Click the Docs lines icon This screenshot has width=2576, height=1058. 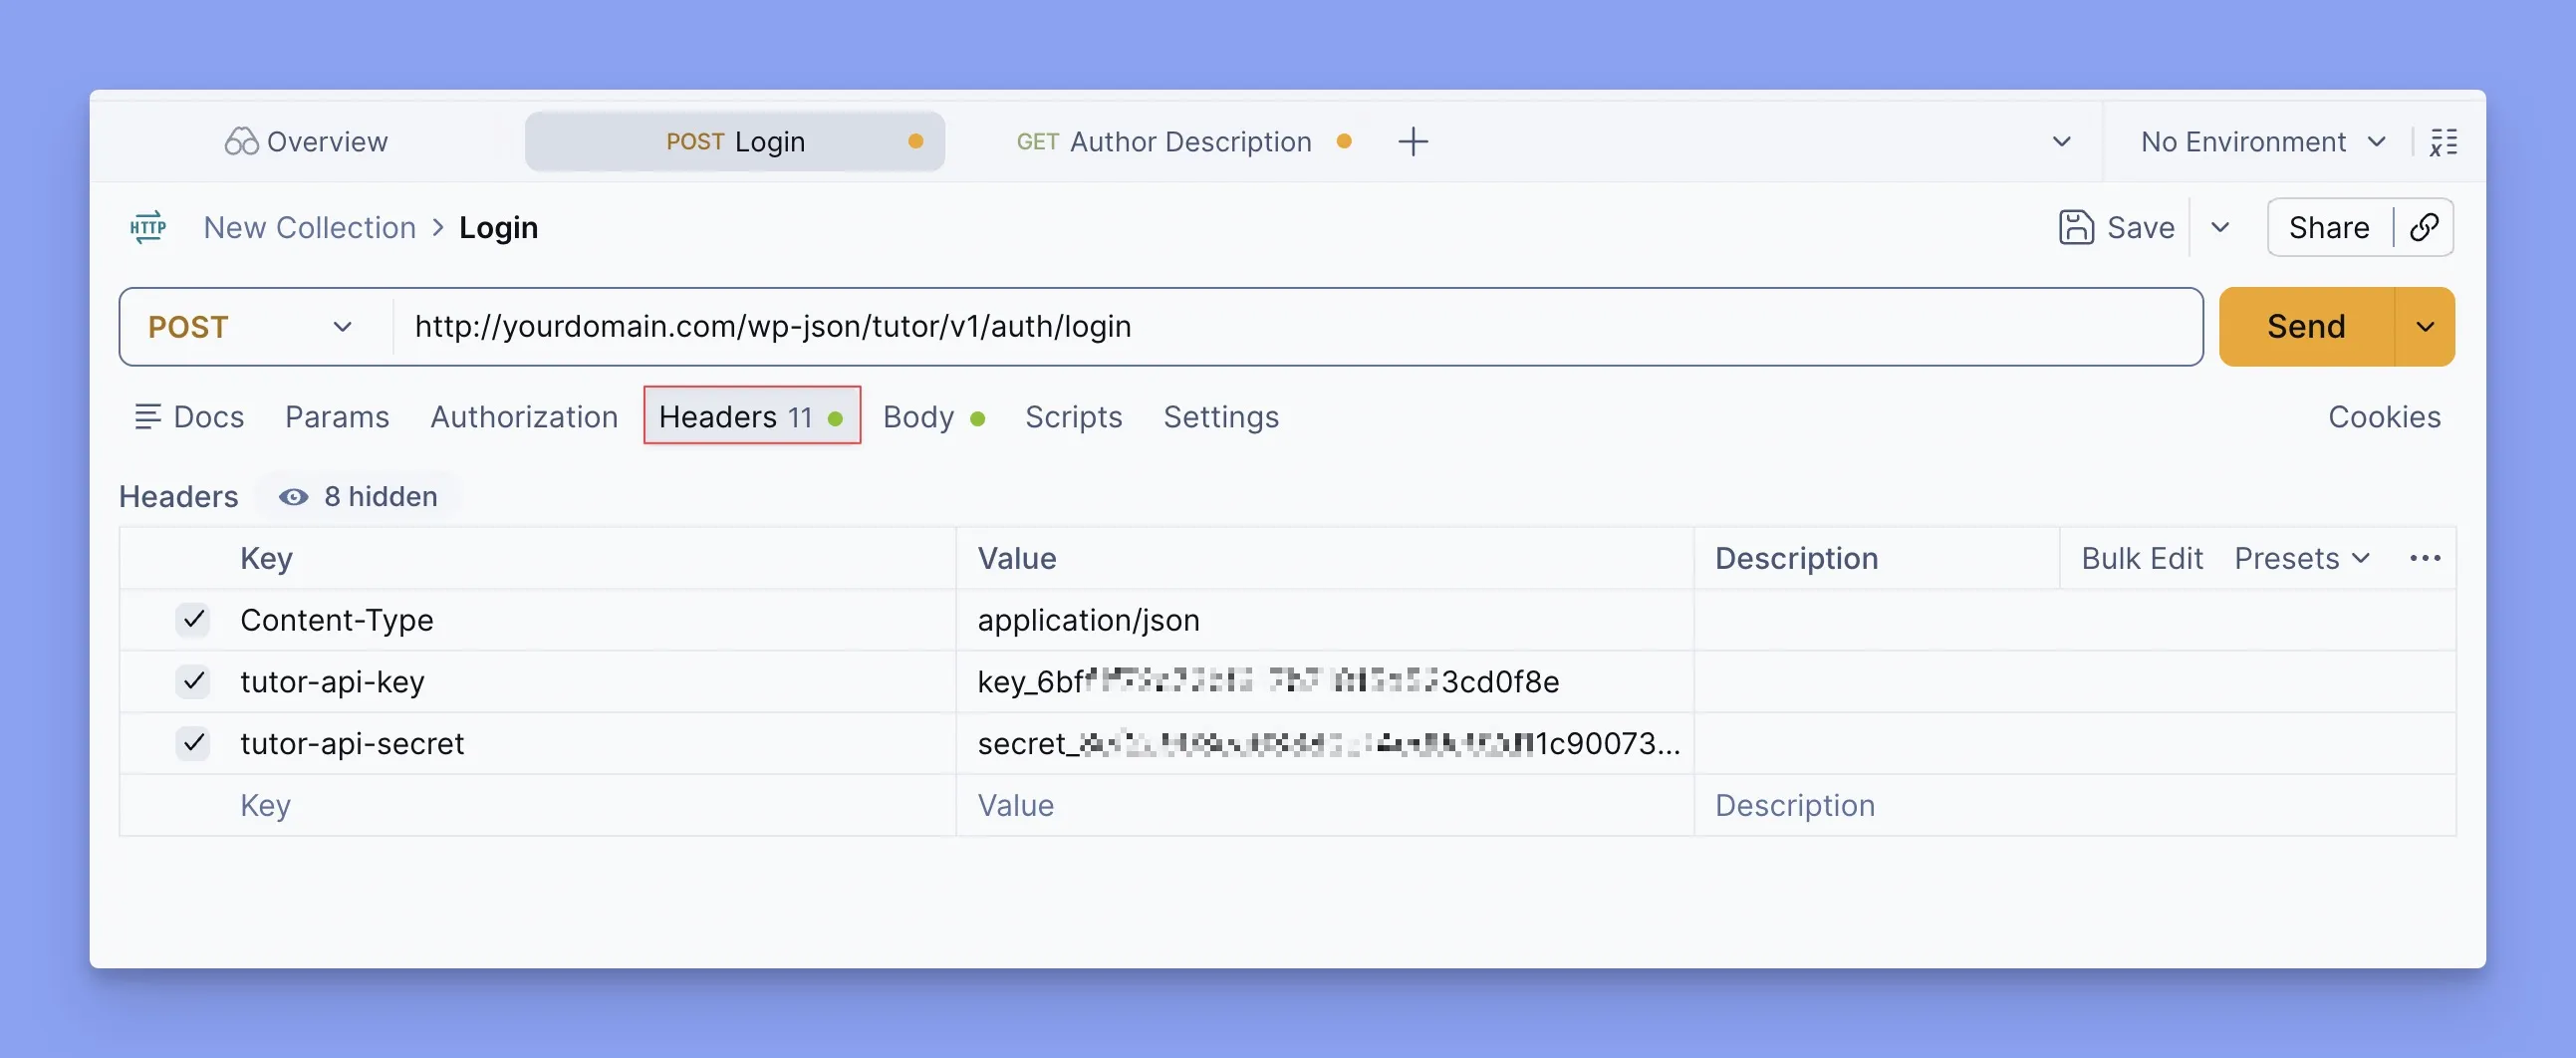tap(148, 417)
